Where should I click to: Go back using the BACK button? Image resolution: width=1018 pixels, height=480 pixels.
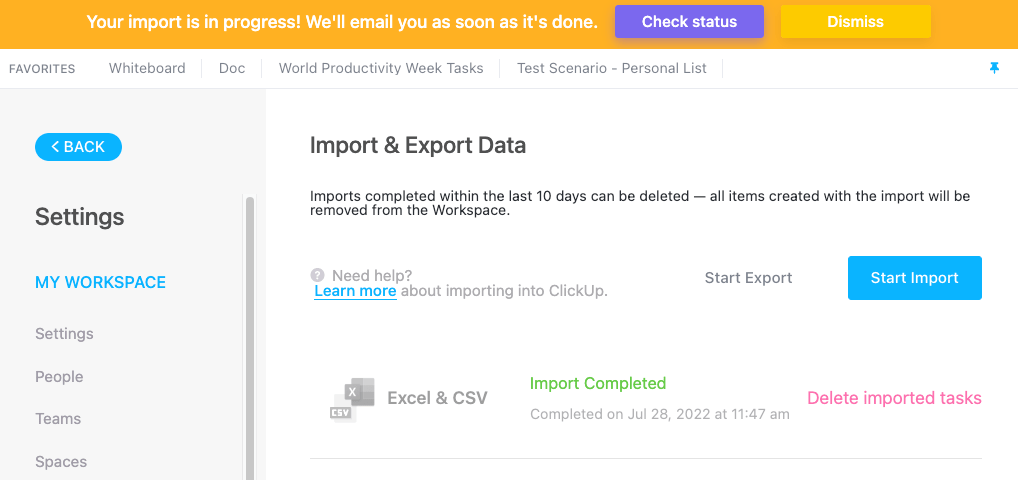[78, 147]
